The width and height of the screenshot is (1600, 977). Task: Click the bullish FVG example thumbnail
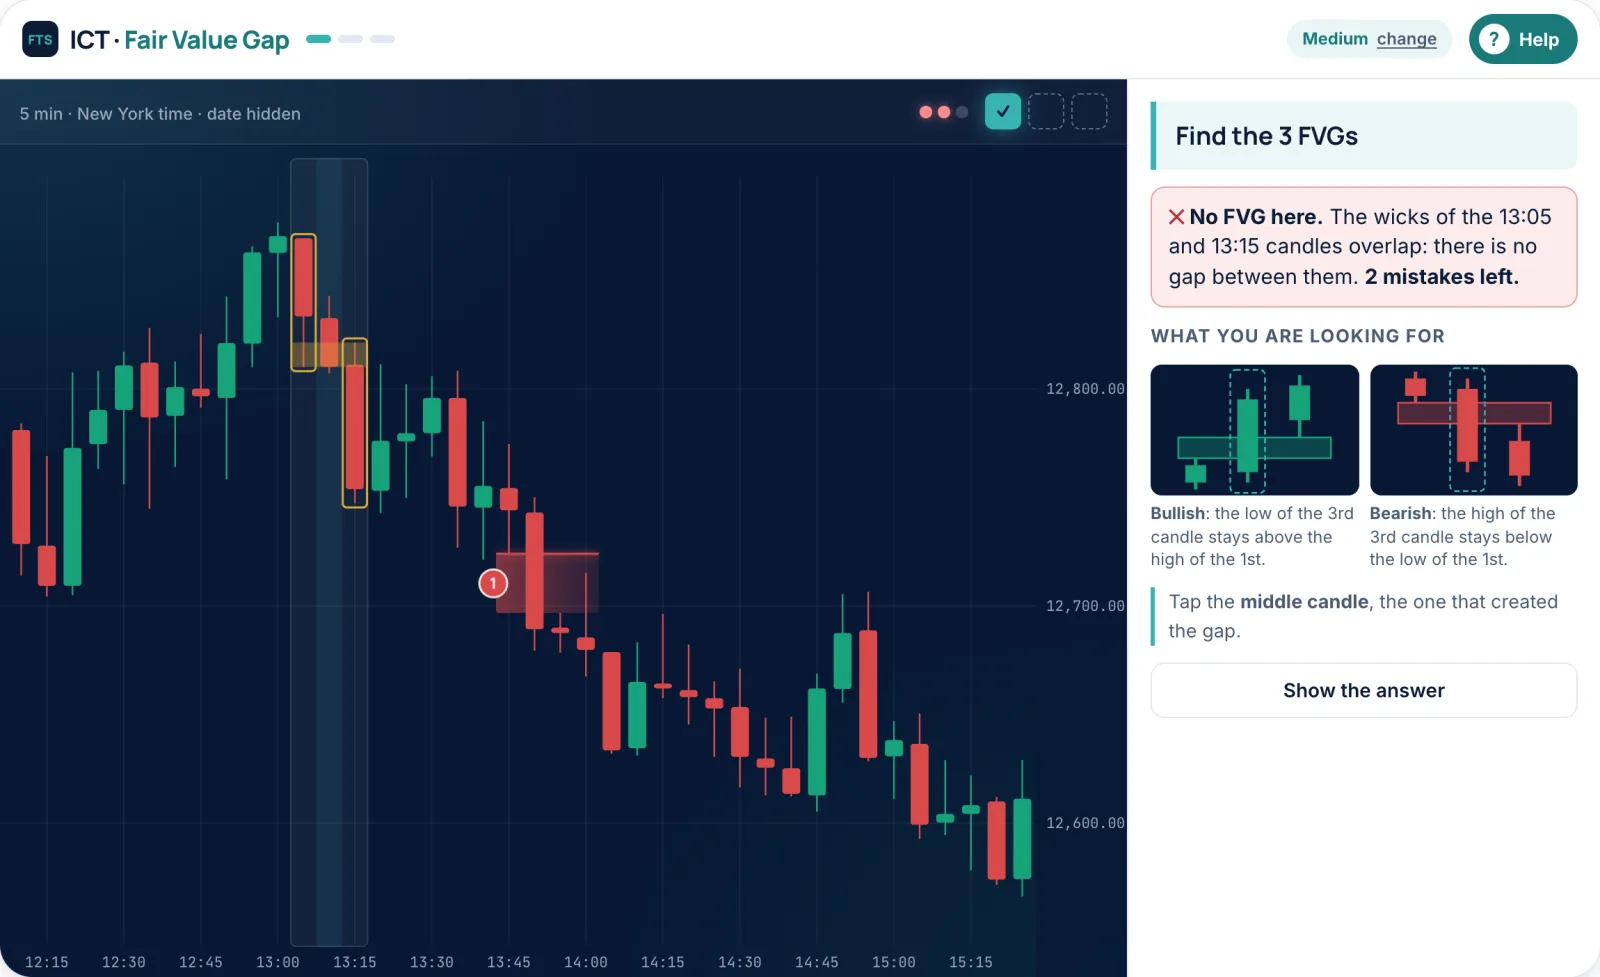[x=1254, y=430]
